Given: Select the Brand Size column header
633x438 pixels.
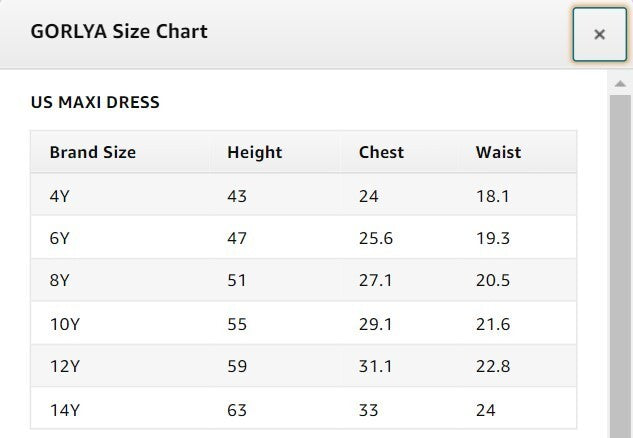Looking at the screenshot, I should coord(92,152).
